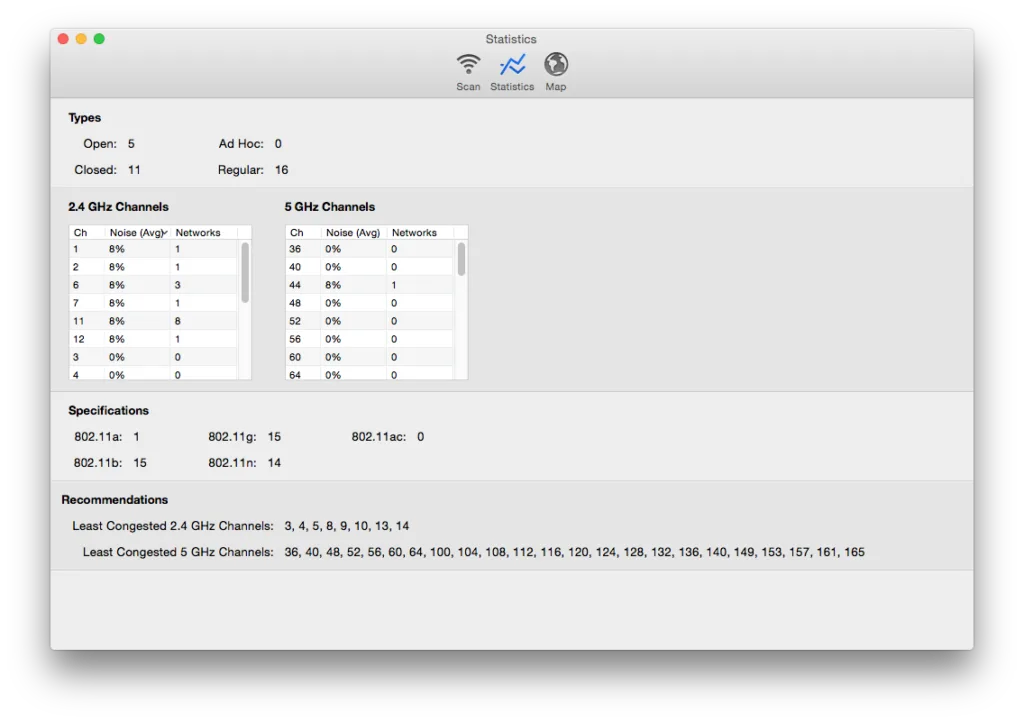
Task: Open the Map view
Action: click(555, 70)
